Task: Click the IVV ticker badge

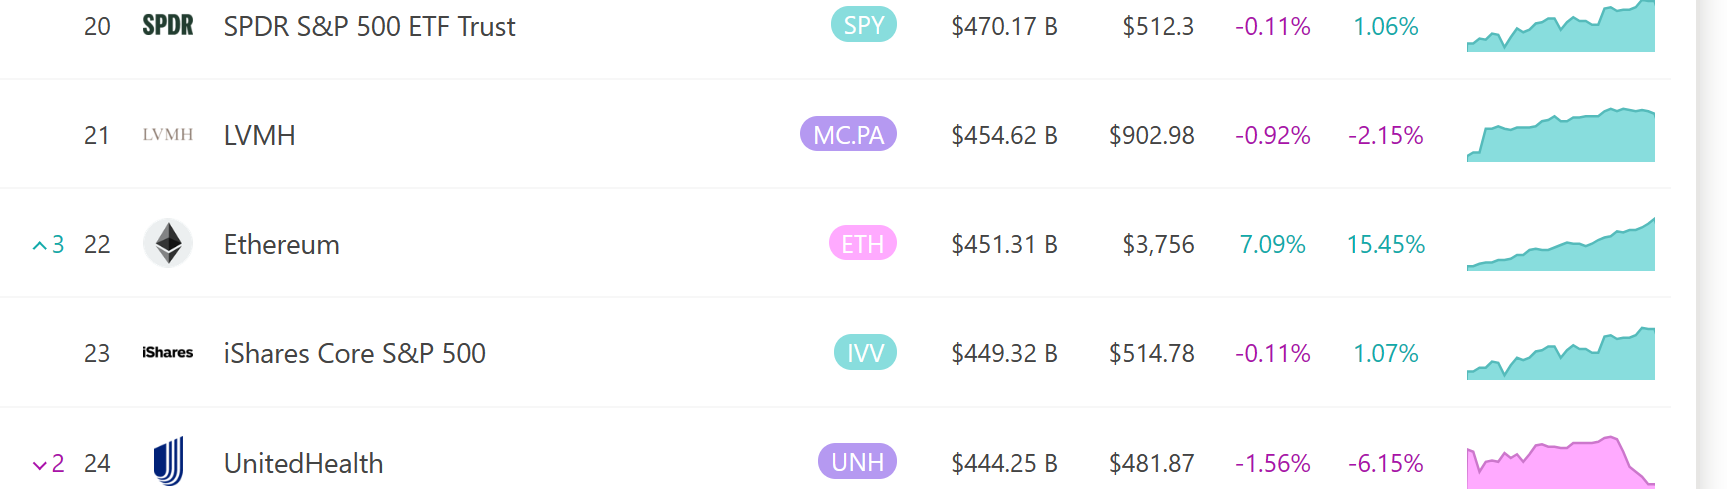Action: (x=865, y=352)
